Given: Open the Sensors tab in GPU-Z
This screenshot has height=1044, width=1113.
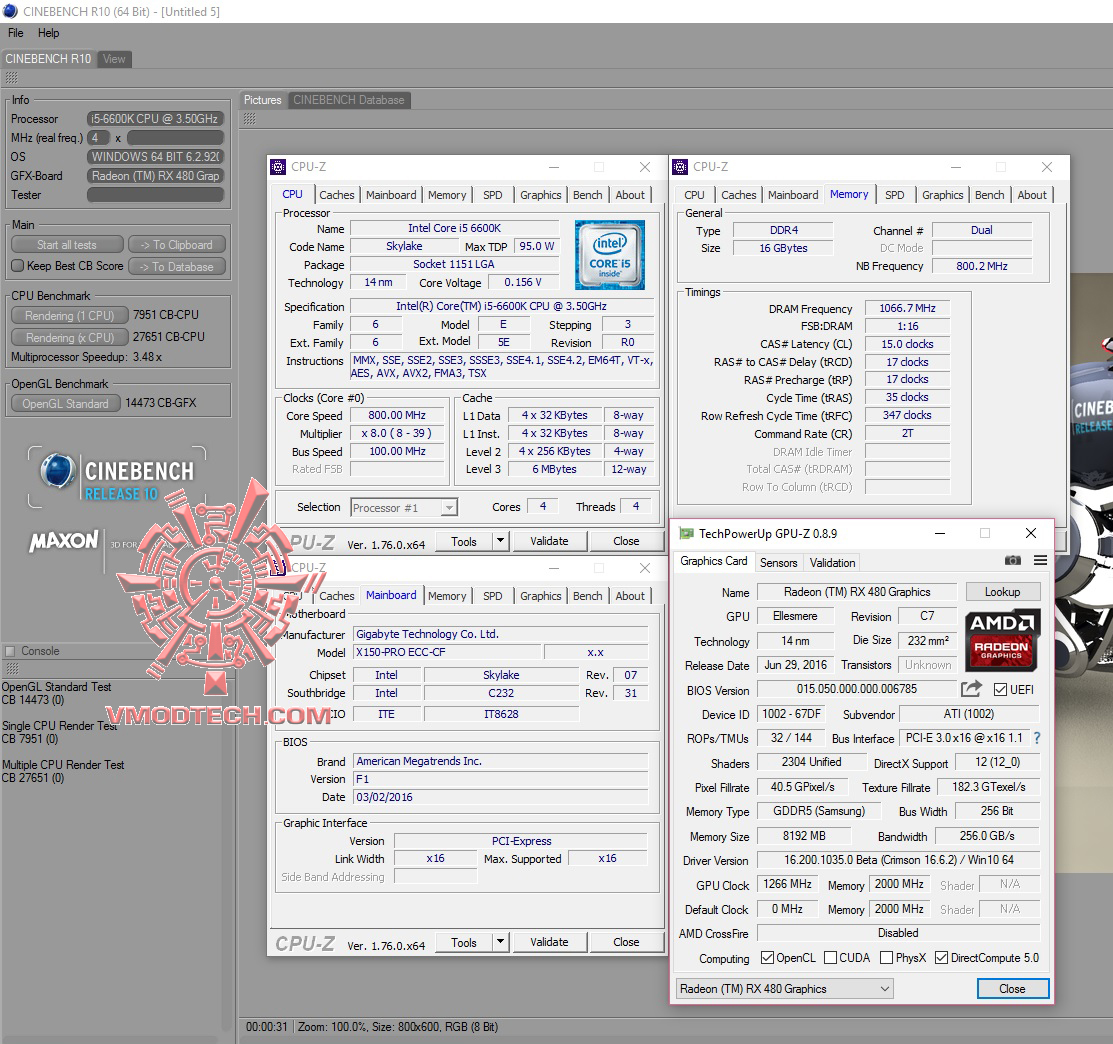Looking at the screenshot, I should tap(779, 563).
